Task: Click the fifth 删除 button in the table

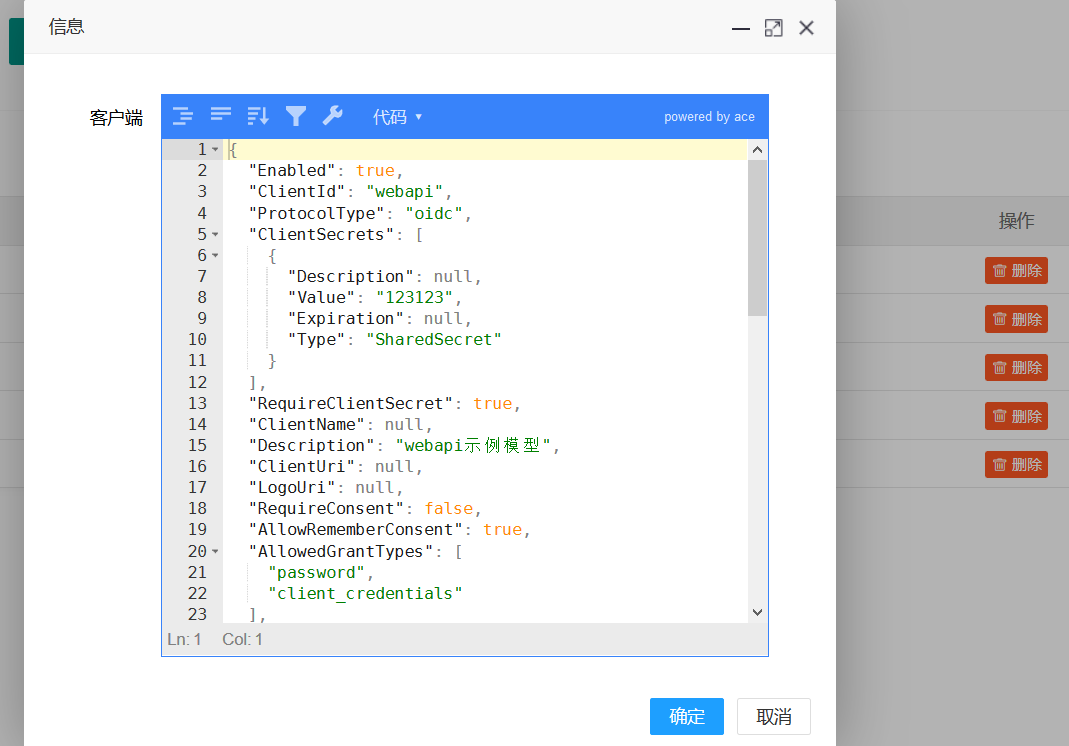Action: 1016,464
